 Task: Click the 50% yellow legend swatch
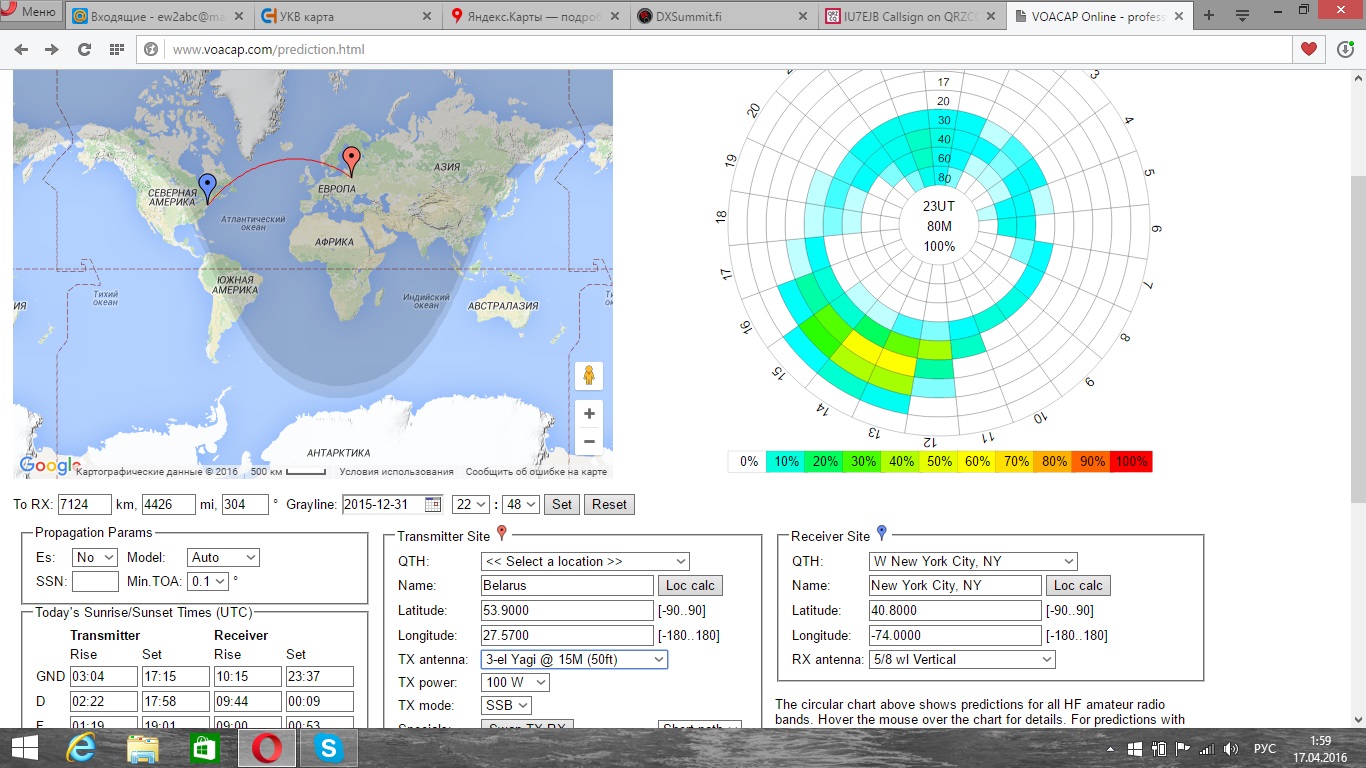(939, 462)
